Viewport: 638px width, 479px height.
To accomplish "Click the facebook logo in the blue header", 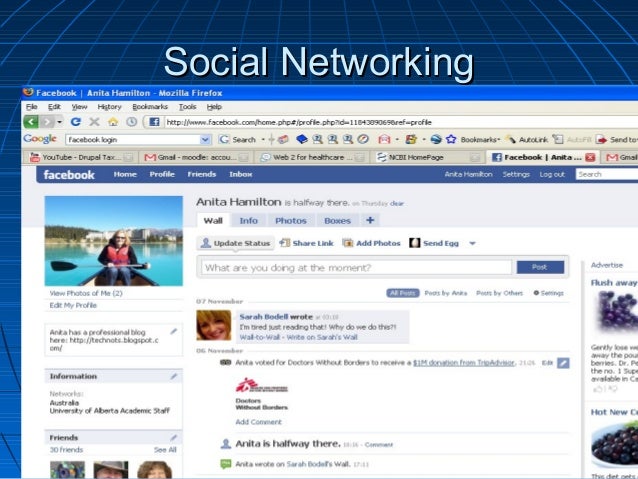I will (x=69, y=175).
